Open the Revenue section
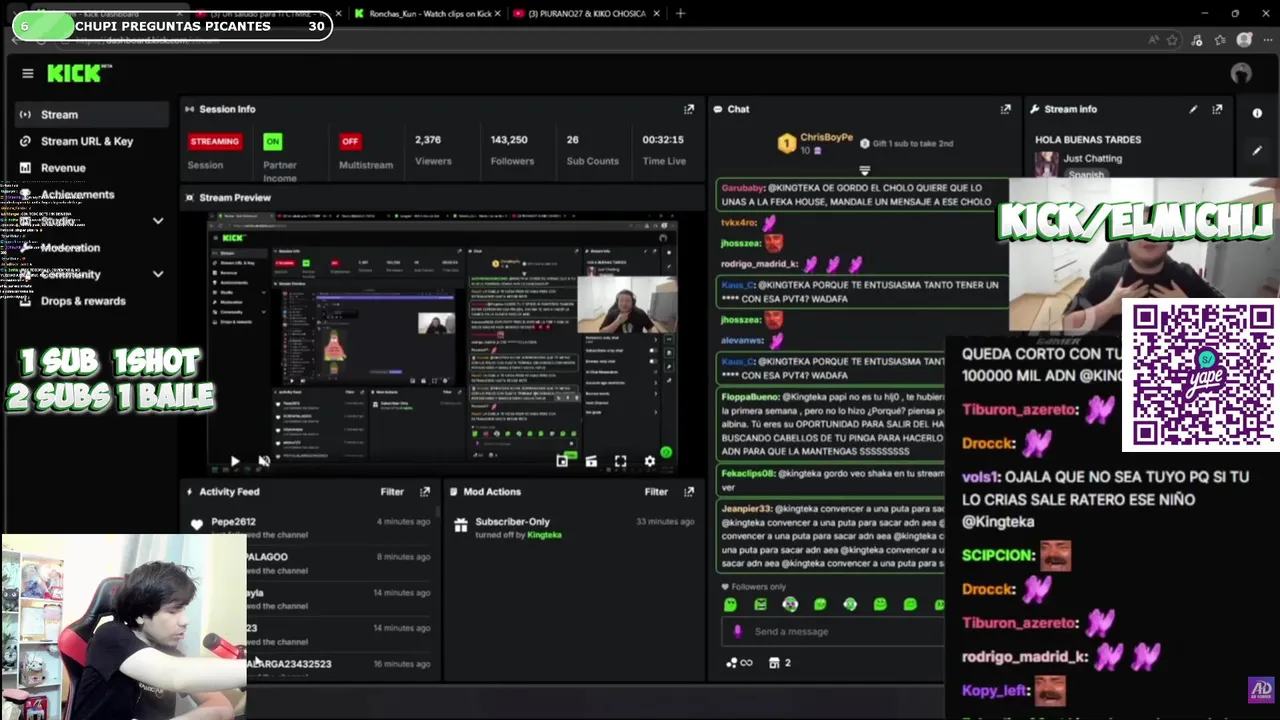1280x720 pixels. coord(63,168)
